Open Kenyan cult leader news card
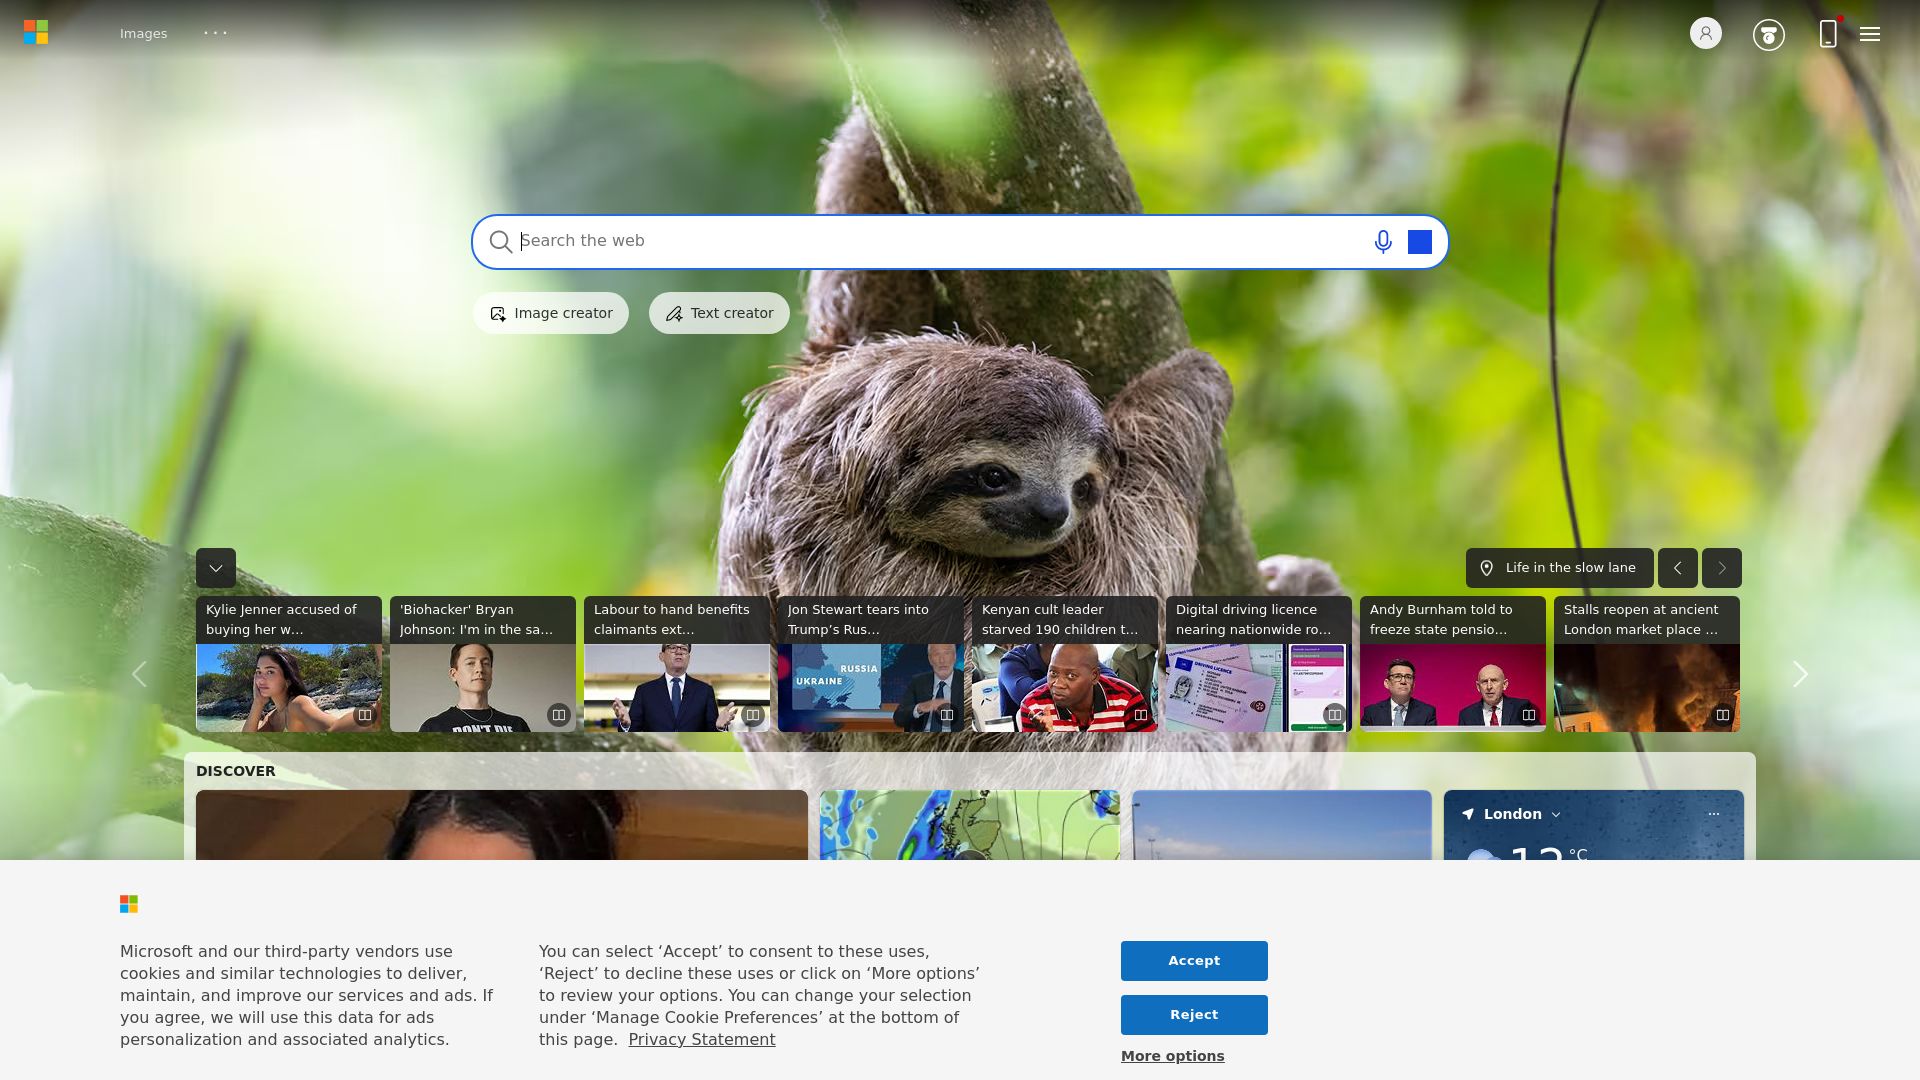1920x1080 pixels. click(1065, 664)
